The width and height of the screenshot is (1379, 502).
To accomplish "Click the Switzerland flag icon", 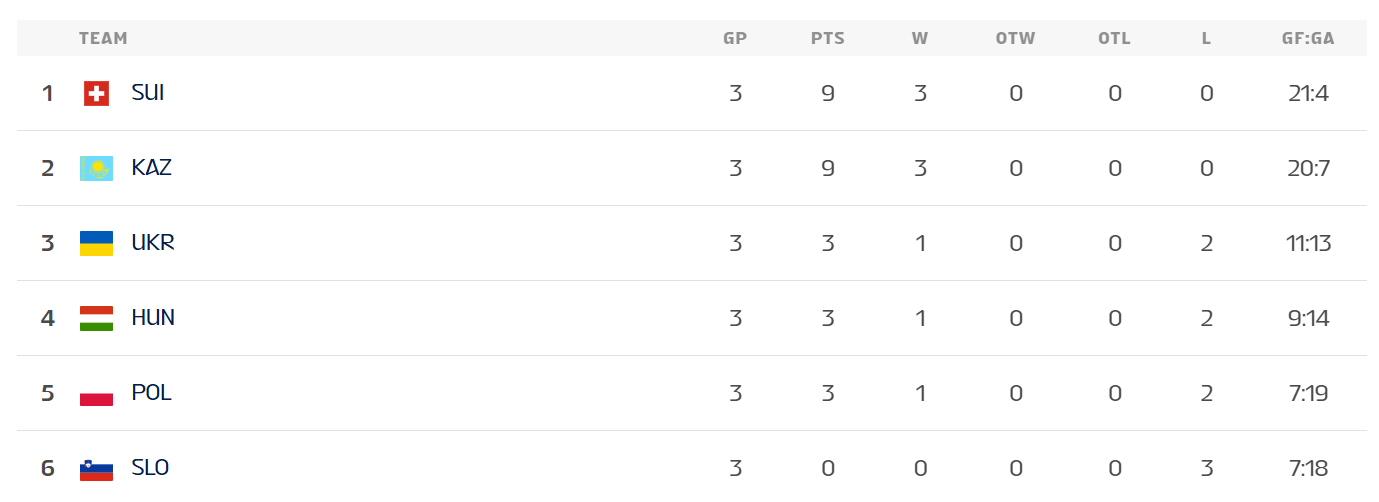I will 96,94.
